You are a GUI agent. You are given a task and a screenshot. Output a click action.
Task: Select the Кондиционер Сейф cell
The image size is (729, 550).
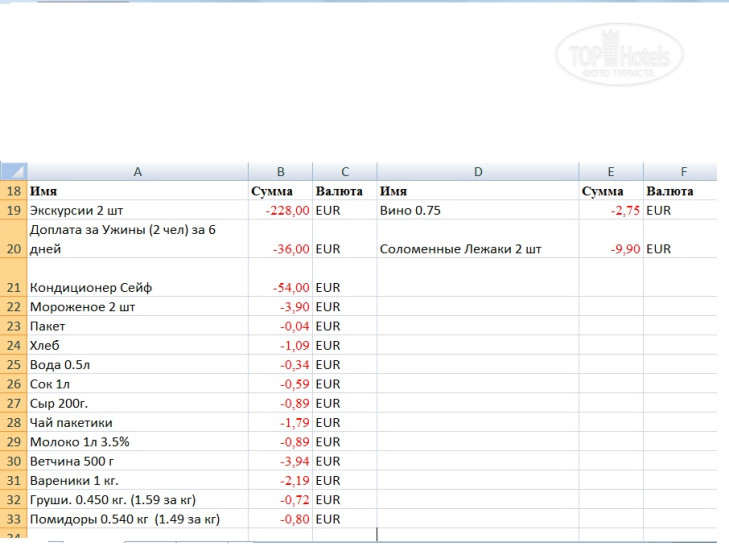(137, 287)
